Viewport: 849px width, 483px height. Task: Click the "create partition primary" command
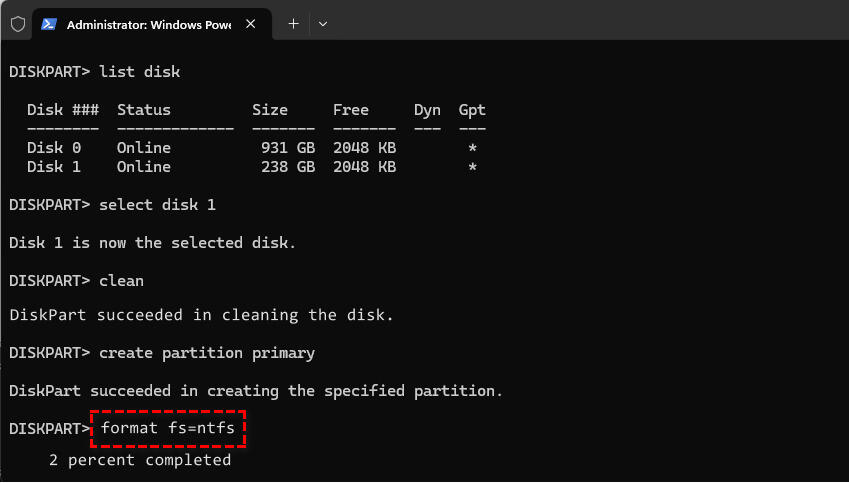pyautogui.click(x=207, y=353)
